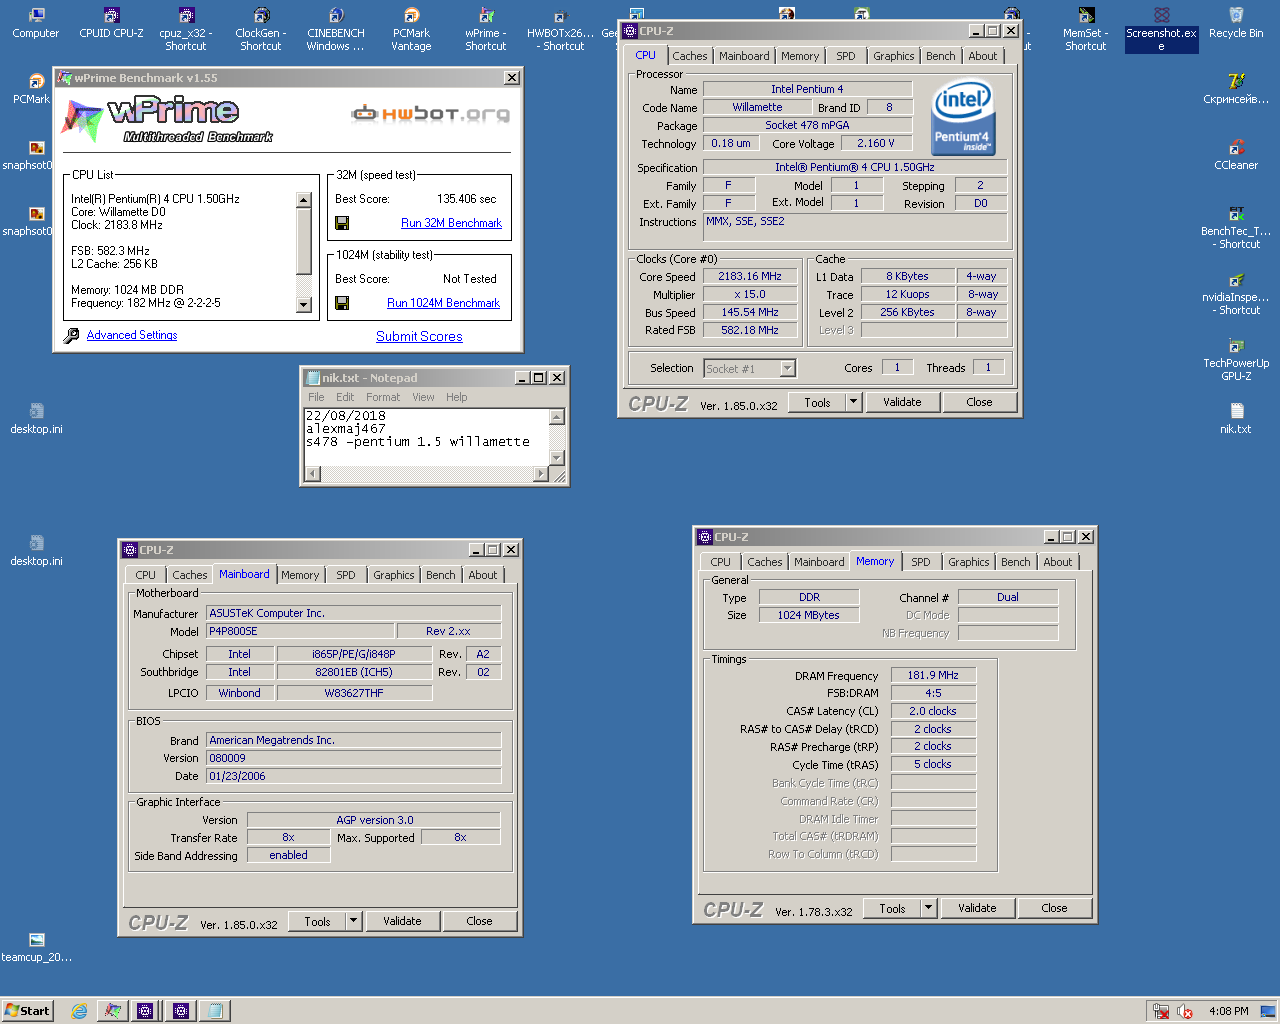The image size is (1280, 1024).
Task: Open the Notepad Format menu
Action: tap(383, 397)
